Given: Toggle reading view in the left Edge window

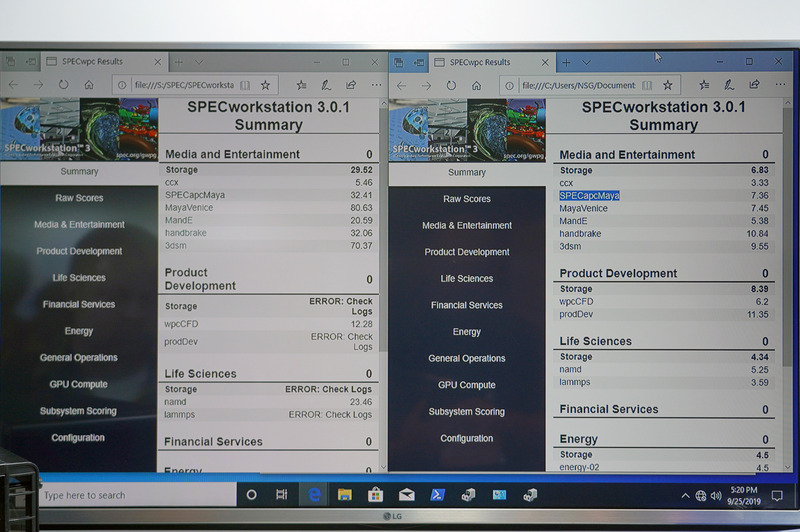Looking at the screenshot, I should [x=245, y=85].
